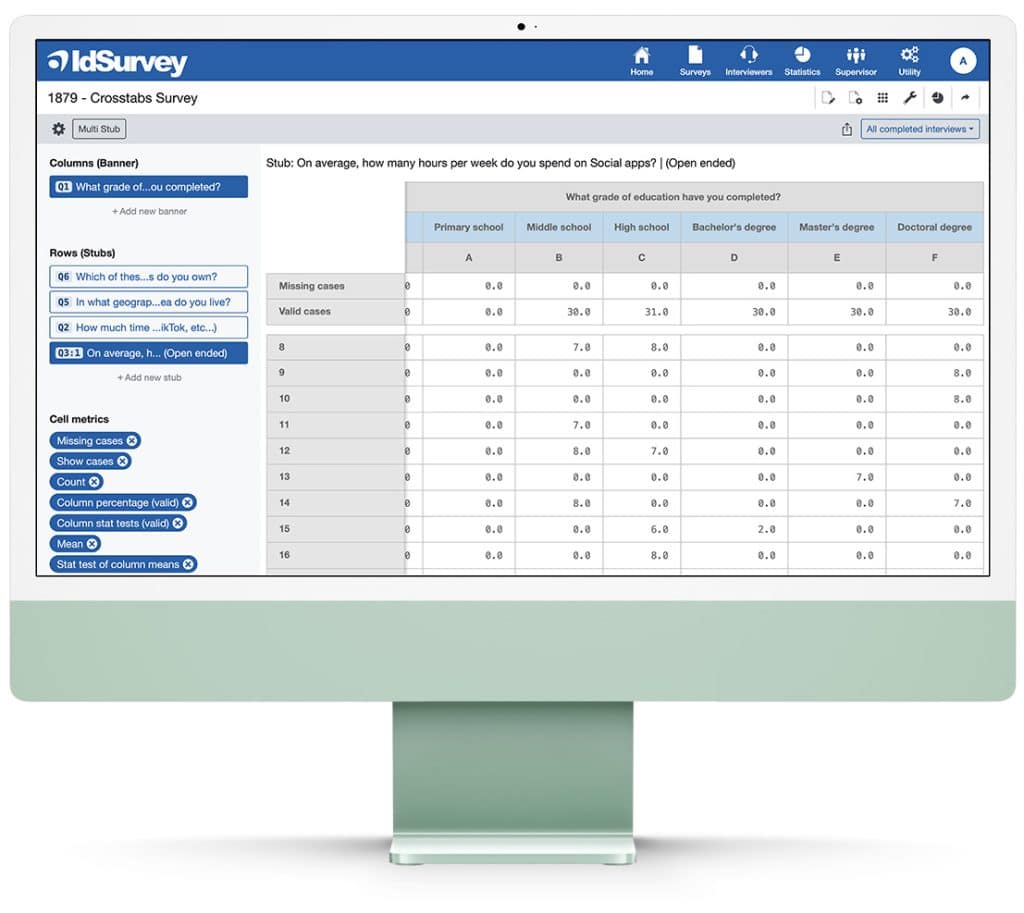Click the wrench tool icon
This screenshot has height=913, width=1024.
(x=910, y=98)
